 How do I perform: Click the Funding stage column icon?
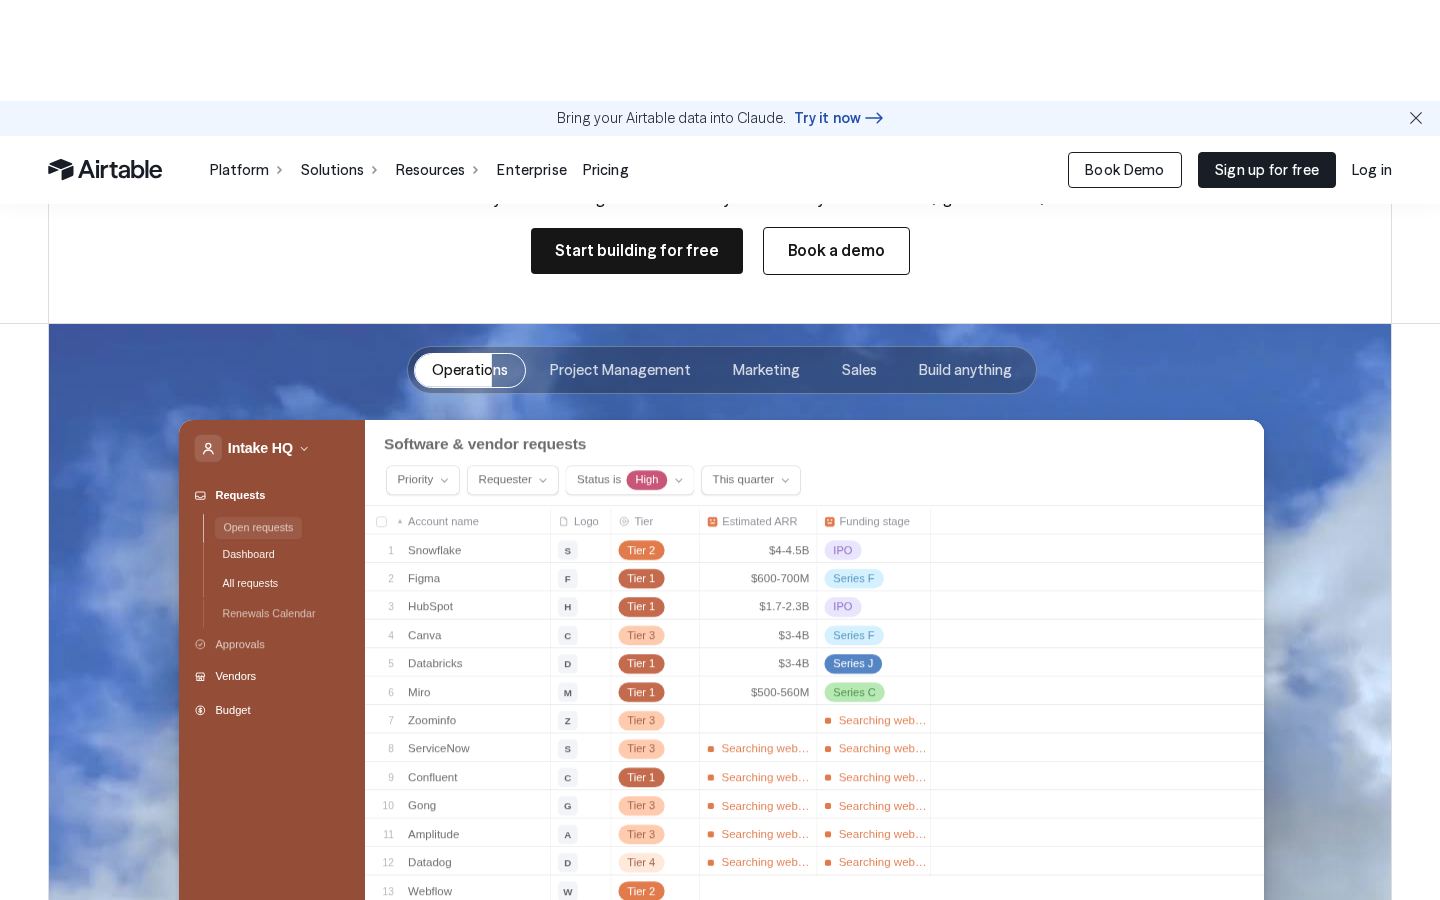point(830,522)
